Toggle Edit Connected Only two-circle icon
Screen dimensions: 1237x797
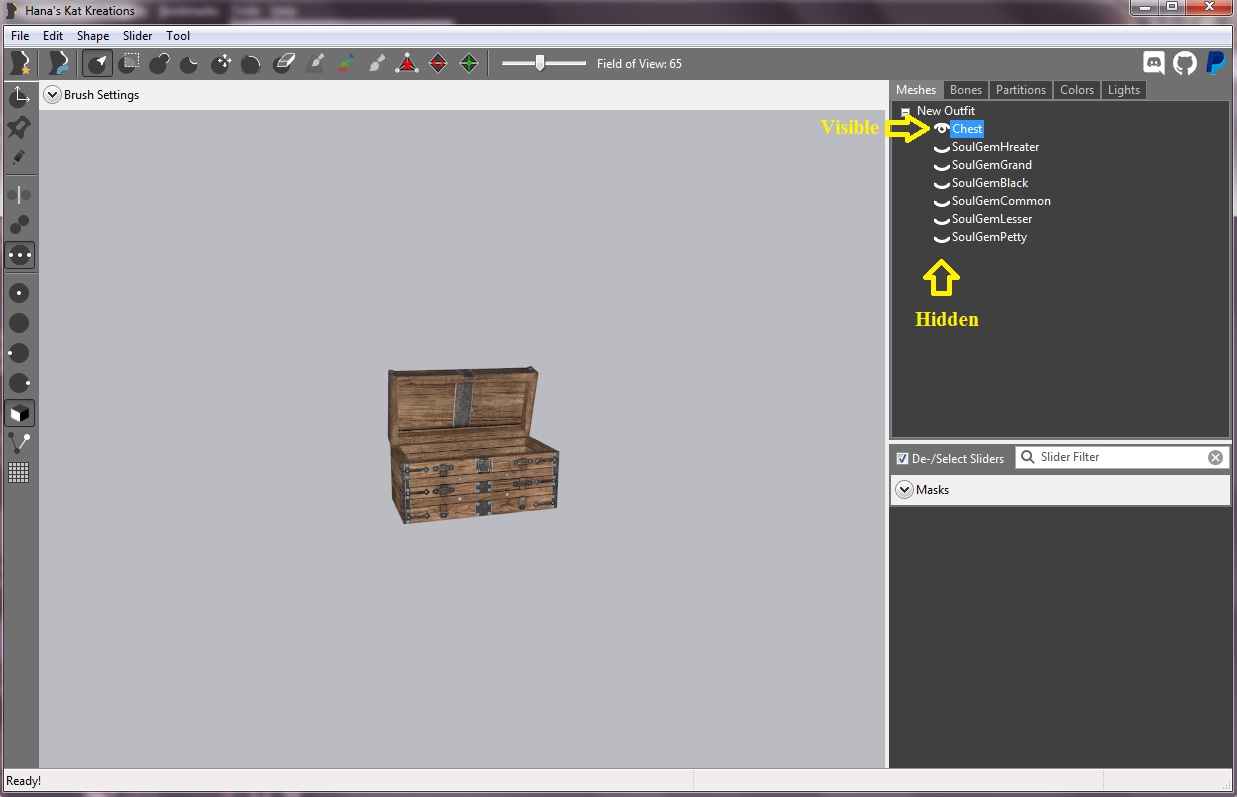[x=19, y=224]
